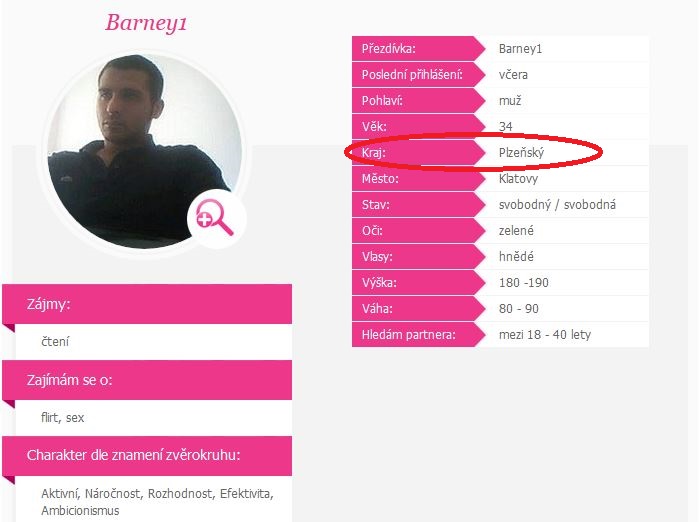Image resolution: width=700 pixels, height=522 pixels.
Task: Select the Město label row
Action: coord(418,179)
